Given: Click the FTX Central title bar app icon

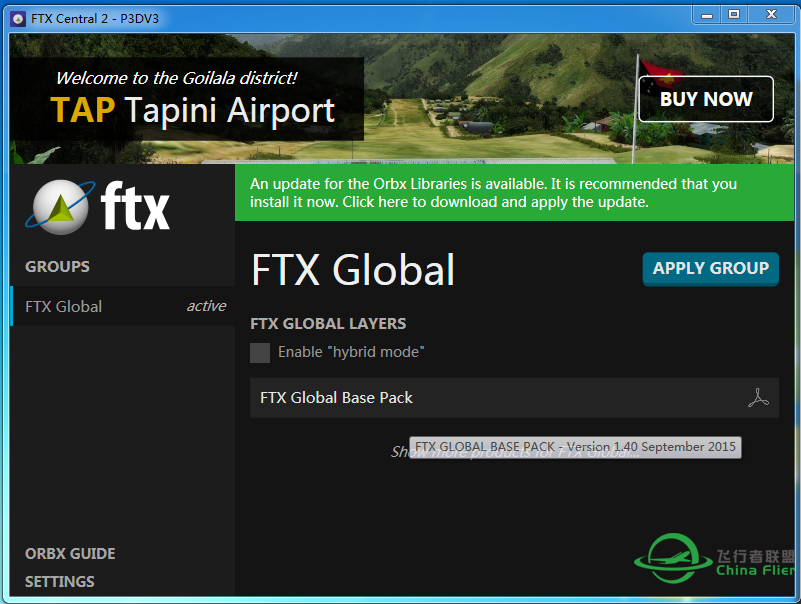Looking at the screenshot, I should click(x=18, y=19).
